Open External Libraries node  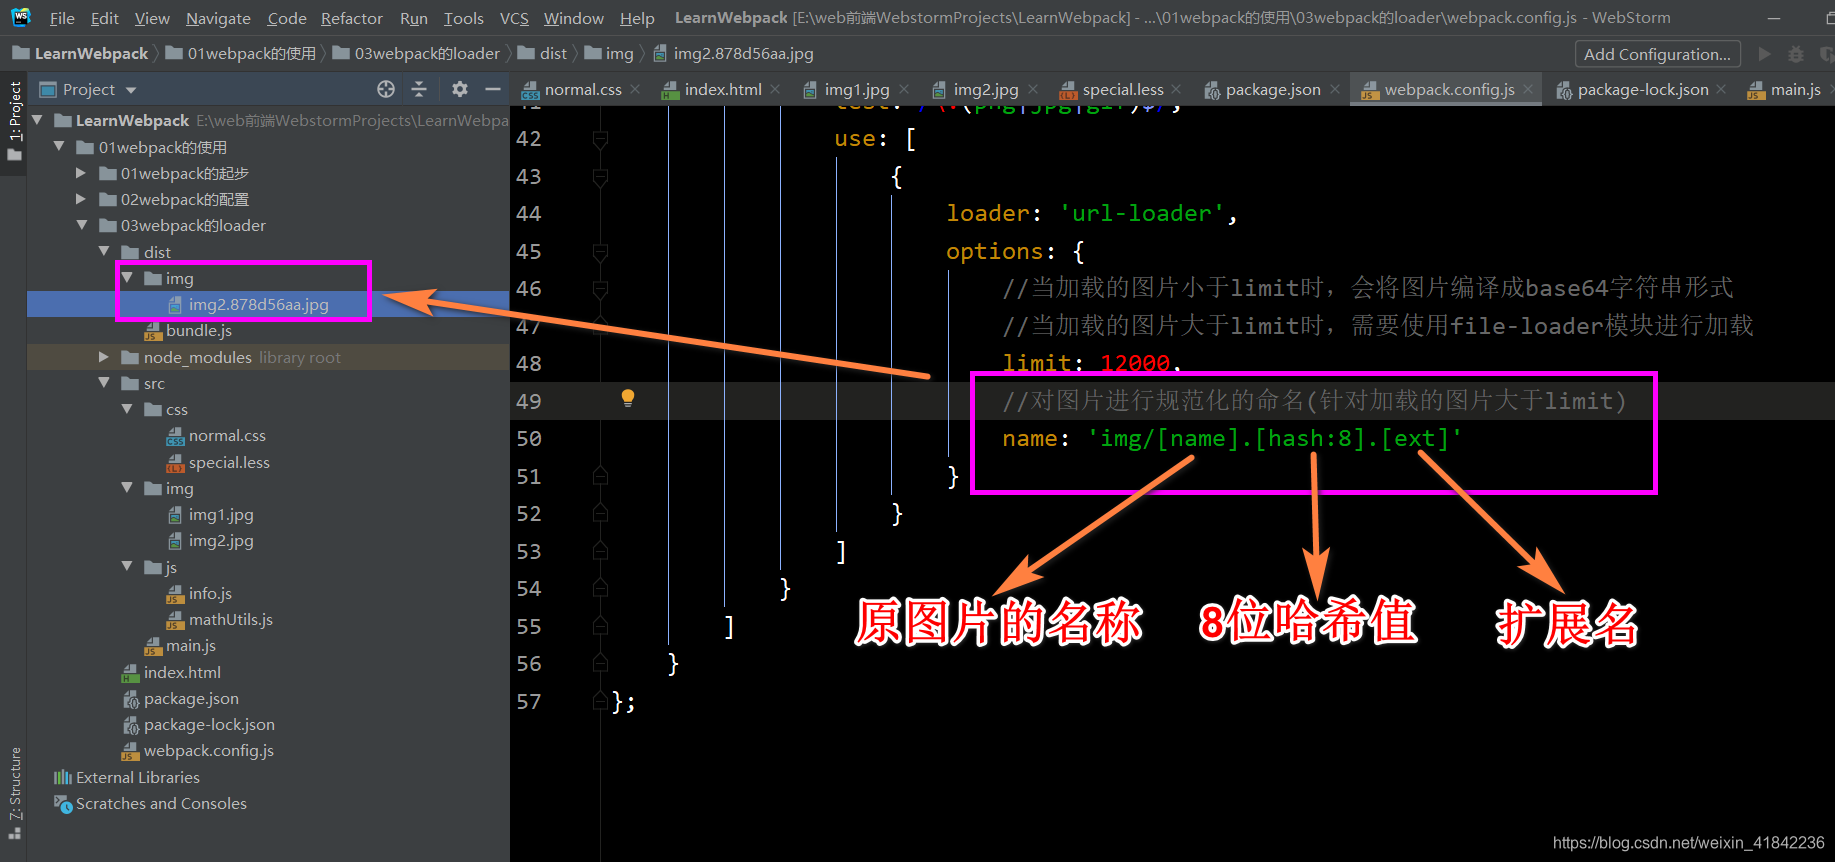[138, 777]
